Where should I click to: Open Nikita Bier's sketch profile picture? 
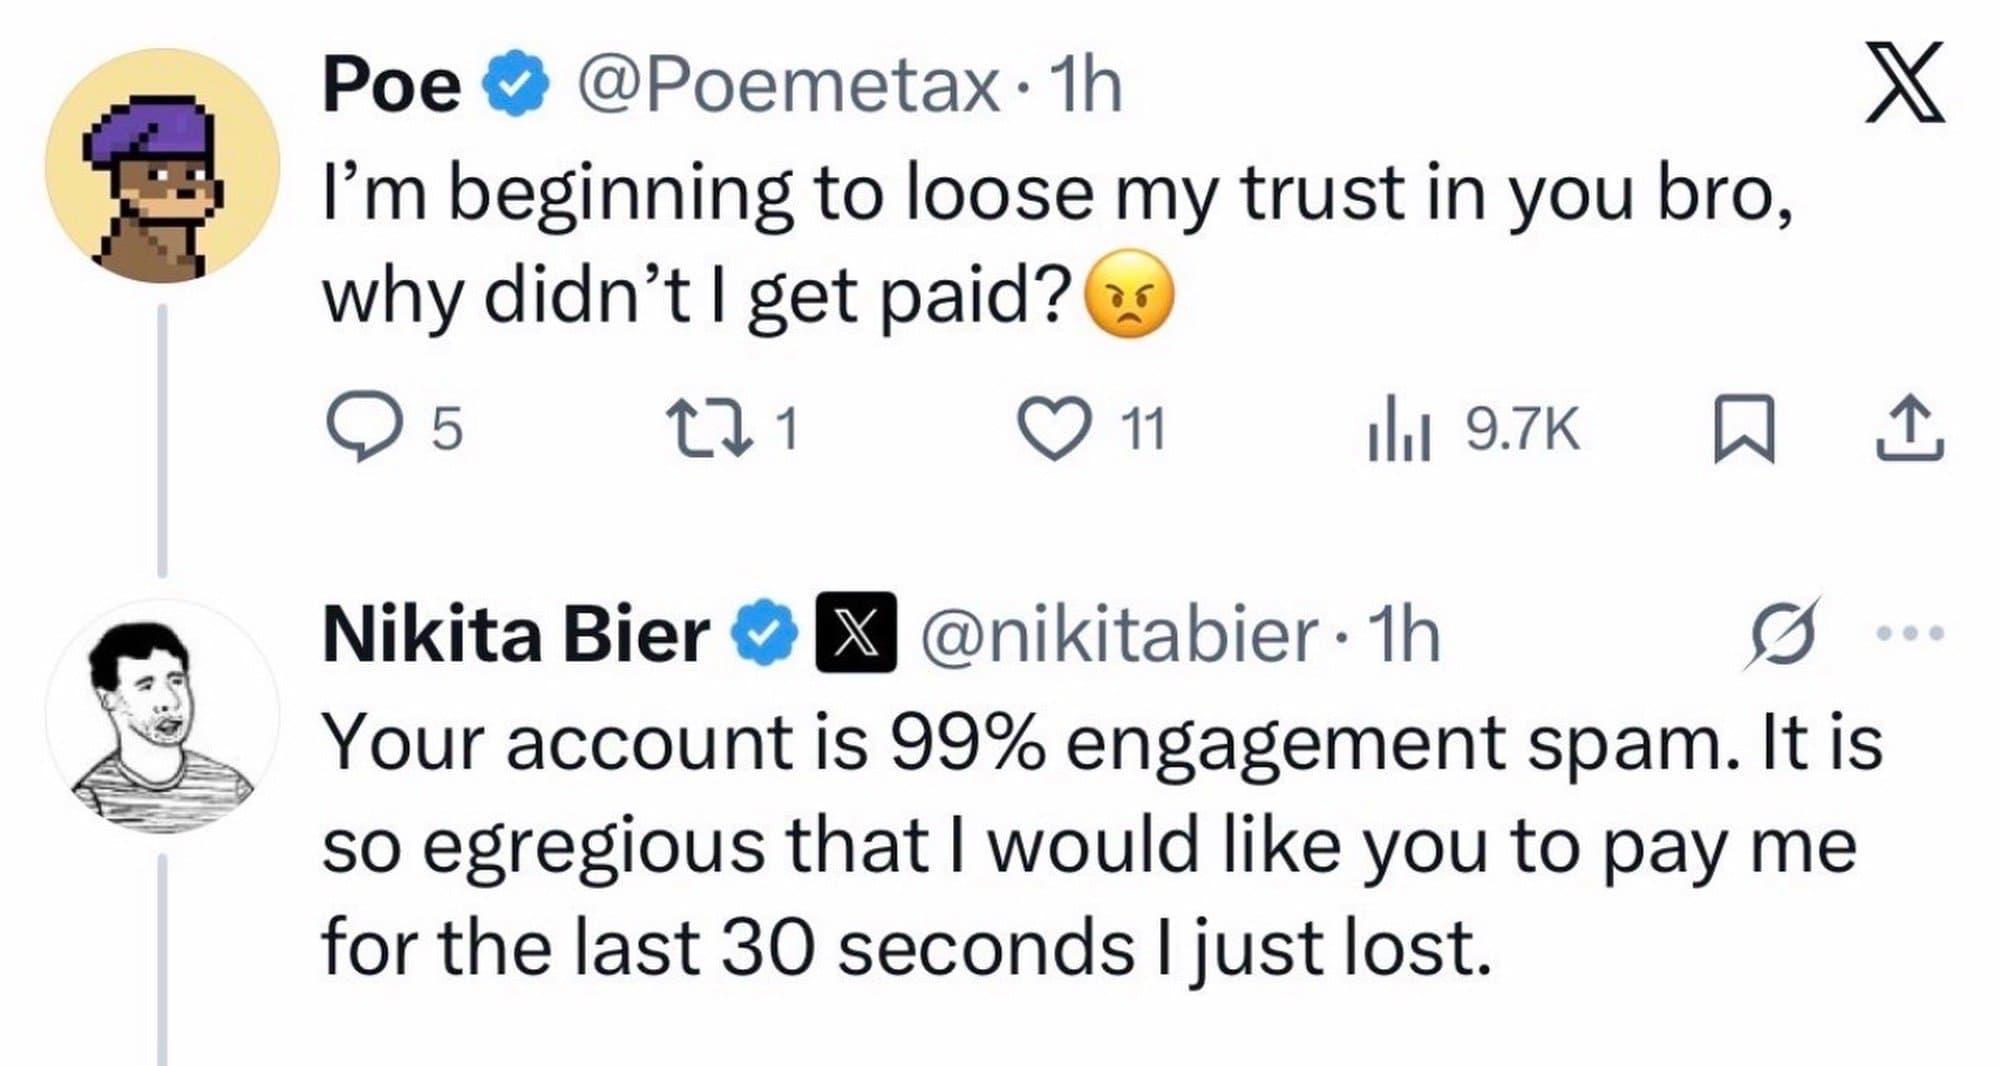161,716
